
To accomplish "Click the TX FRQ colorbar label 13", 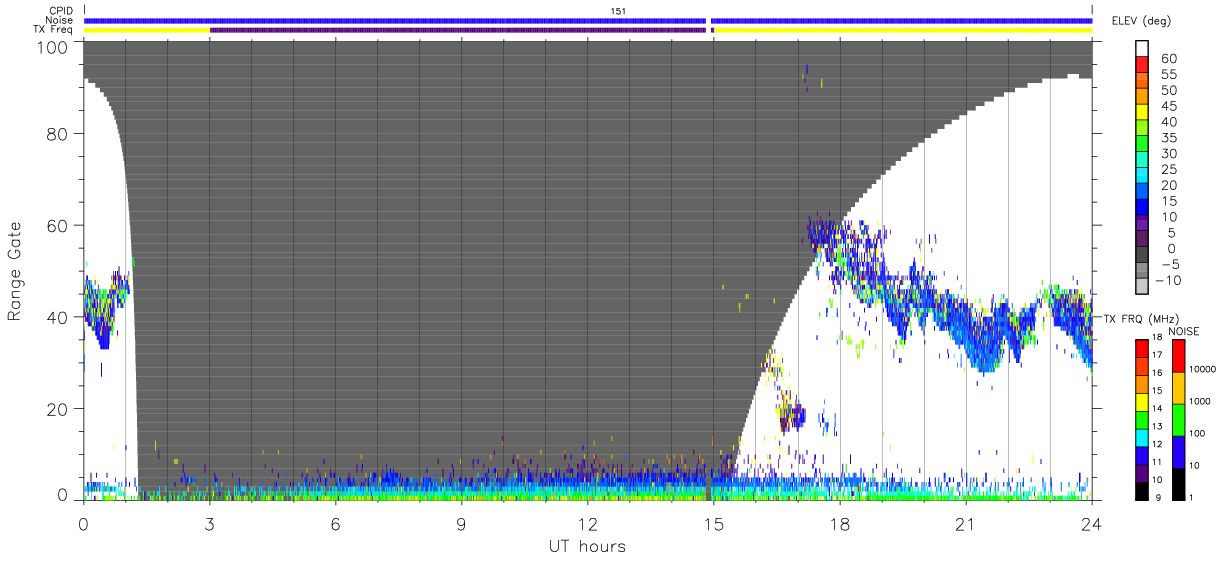I will coord(1158,426).
